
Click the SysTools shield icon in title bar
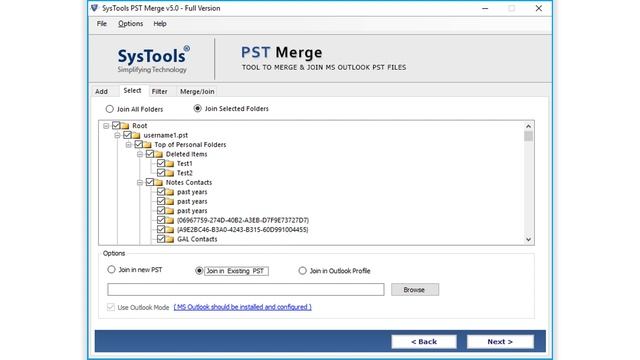(95, 8)
